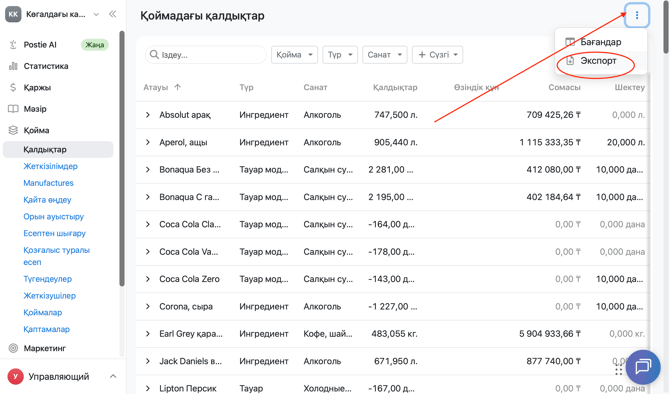Expand the Corona, сыра row
Image resolution: width=670 pixels, height=394 pixels.
(x=147, y=306)
